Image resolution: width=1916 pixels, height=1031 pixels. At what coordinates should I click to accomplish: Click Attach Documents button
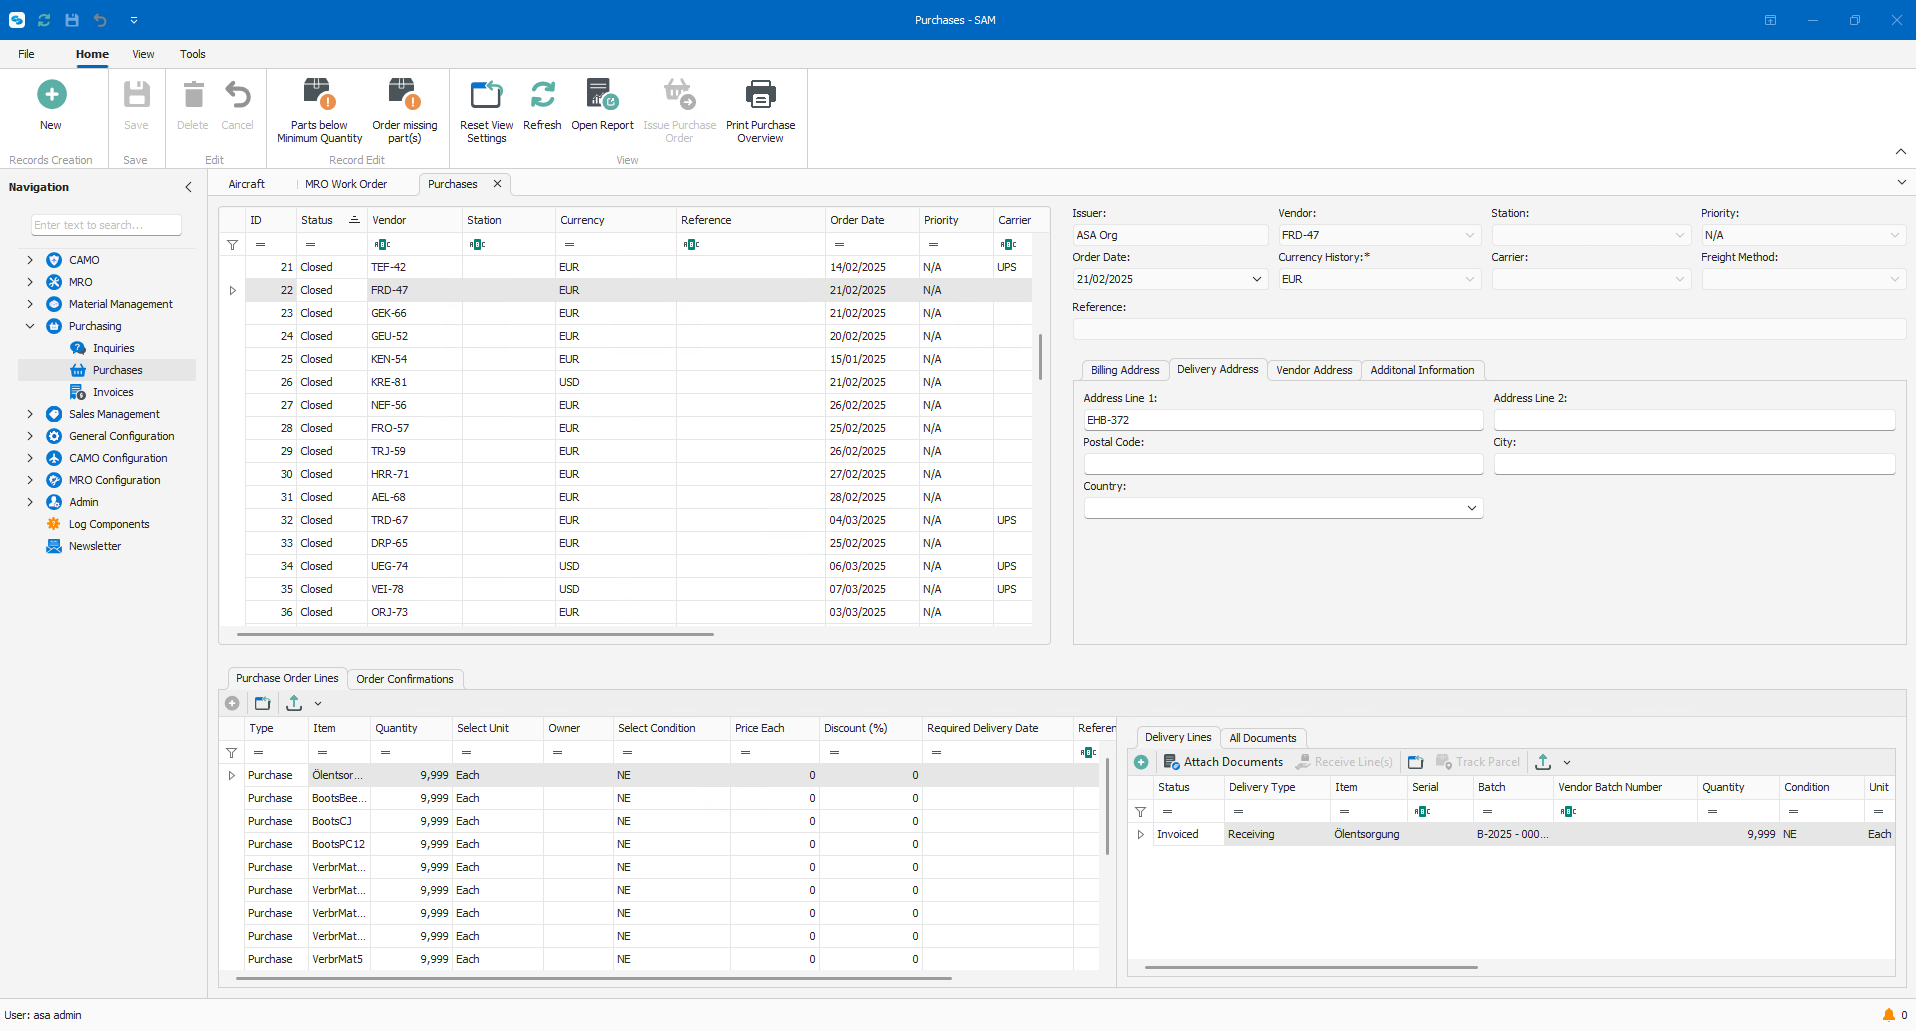tap(1222, 762)
